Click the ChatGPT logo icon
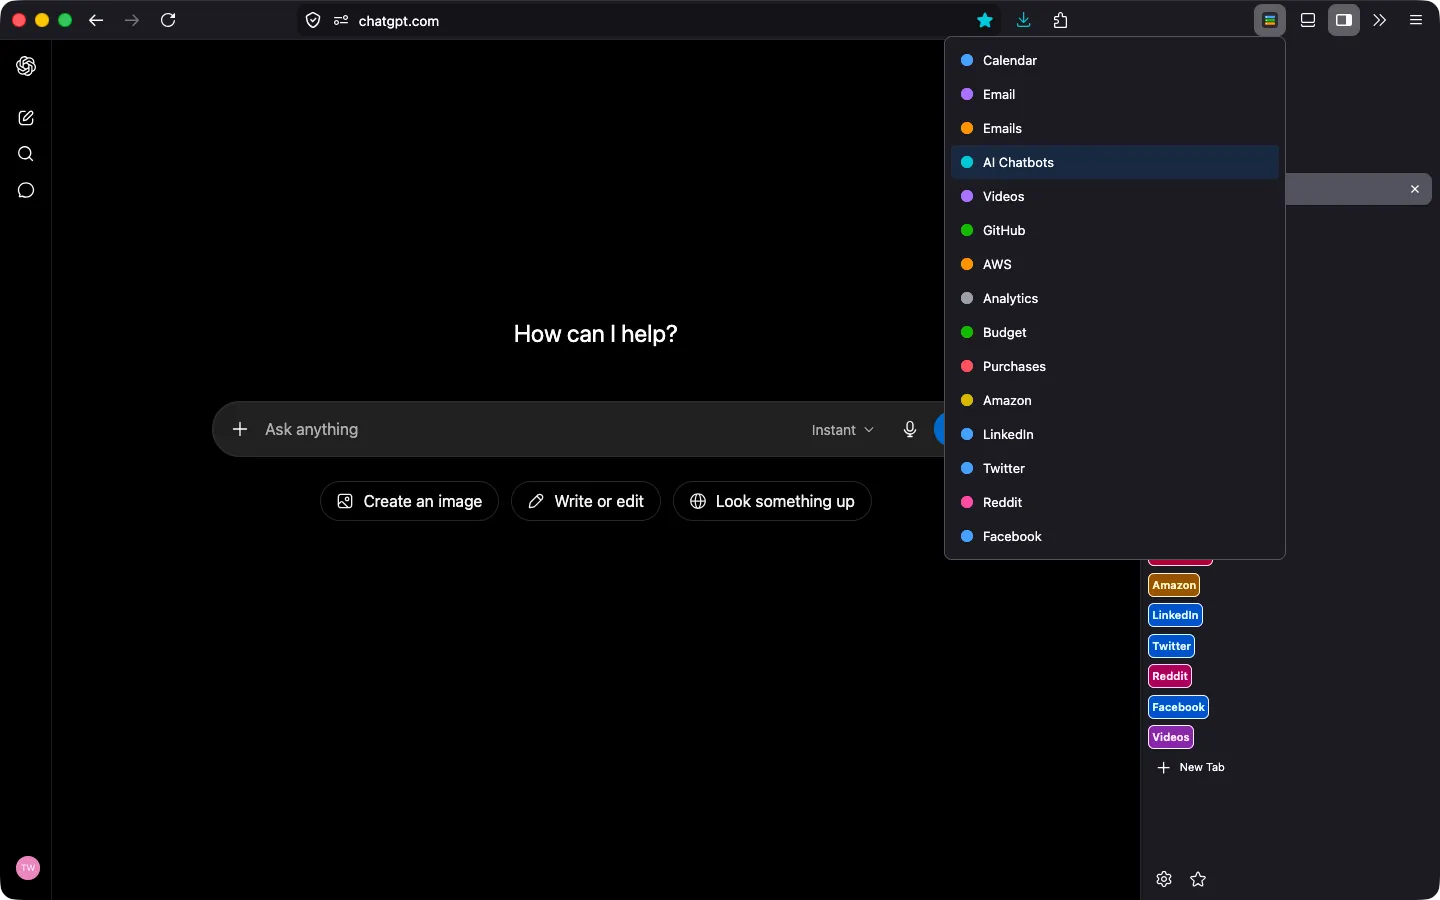 coord(26,66)
